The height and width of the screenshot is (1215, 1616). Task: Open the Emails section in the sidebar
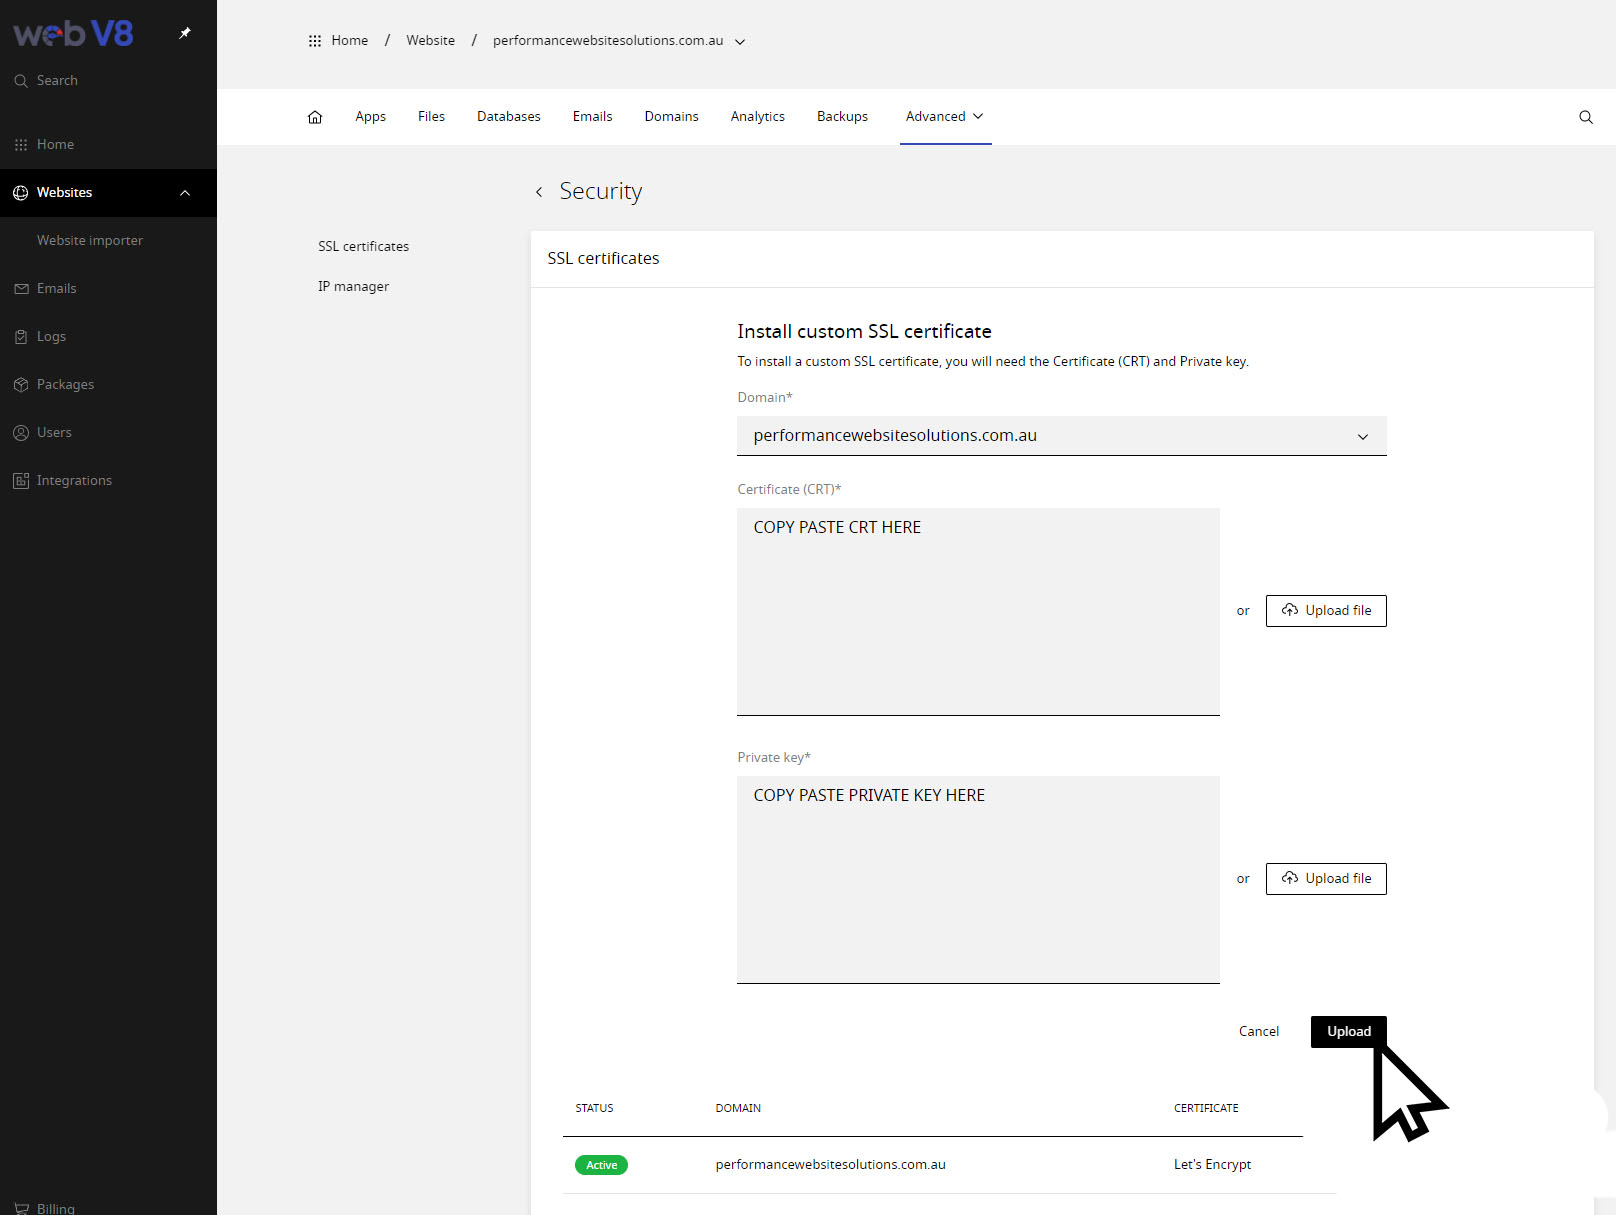(x=56, y=288)
